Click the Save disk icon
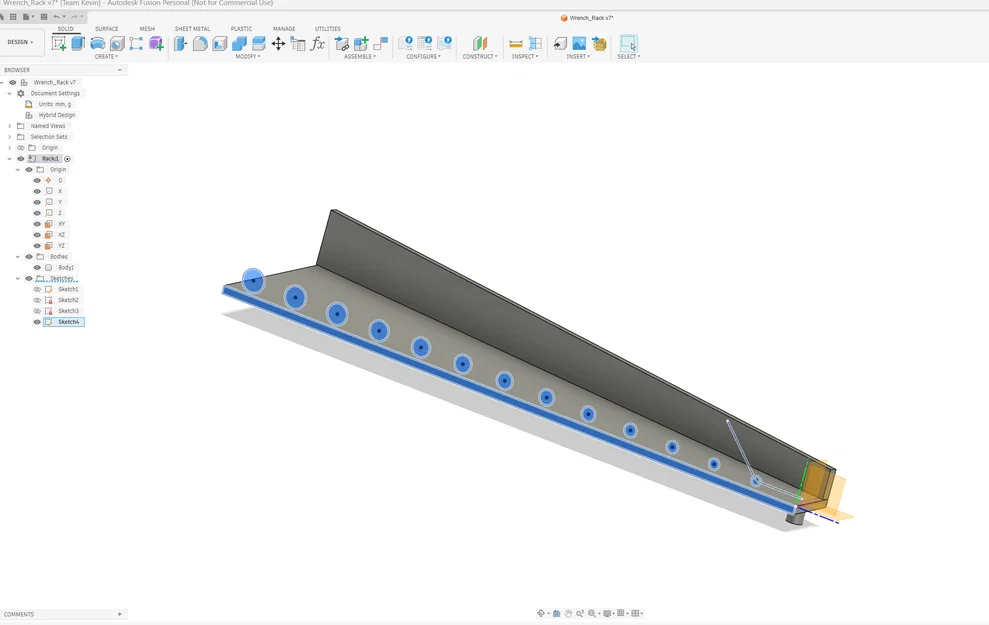The image size is (989, 625). pyautogui.click(x=44, y=16)
